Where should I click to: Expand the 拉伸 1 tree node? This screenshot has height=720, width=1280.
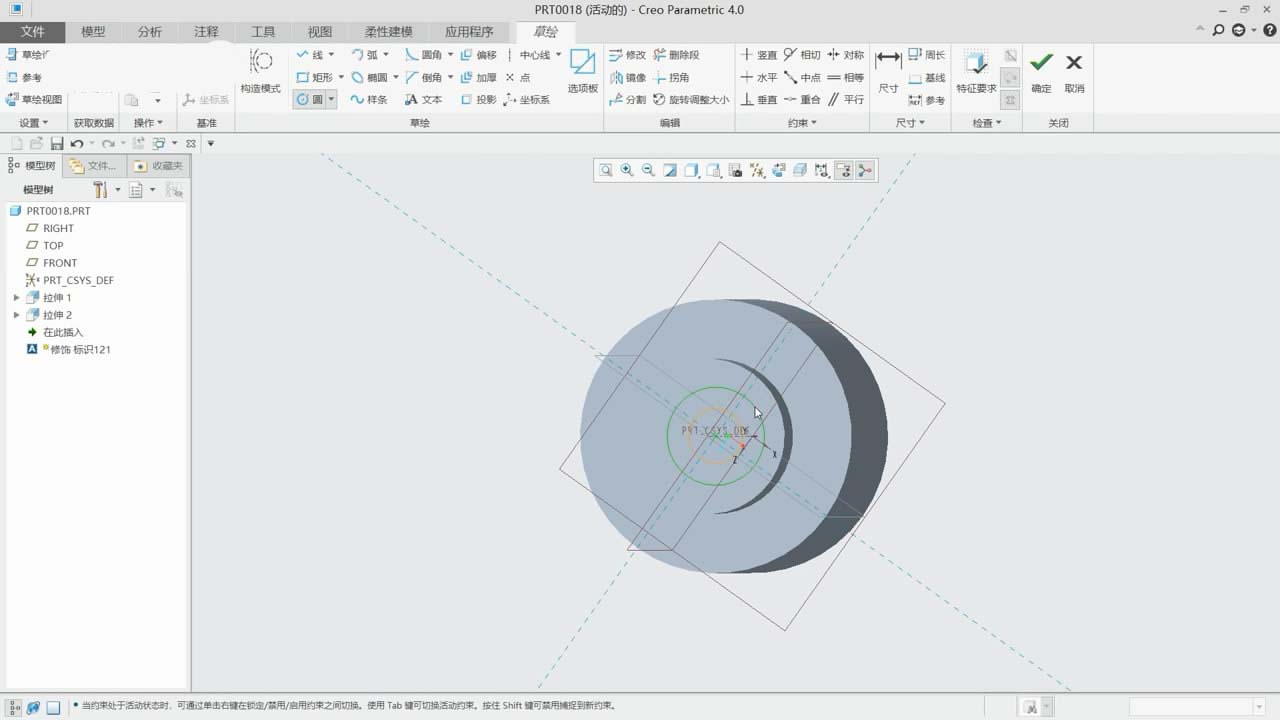[16, 298]
